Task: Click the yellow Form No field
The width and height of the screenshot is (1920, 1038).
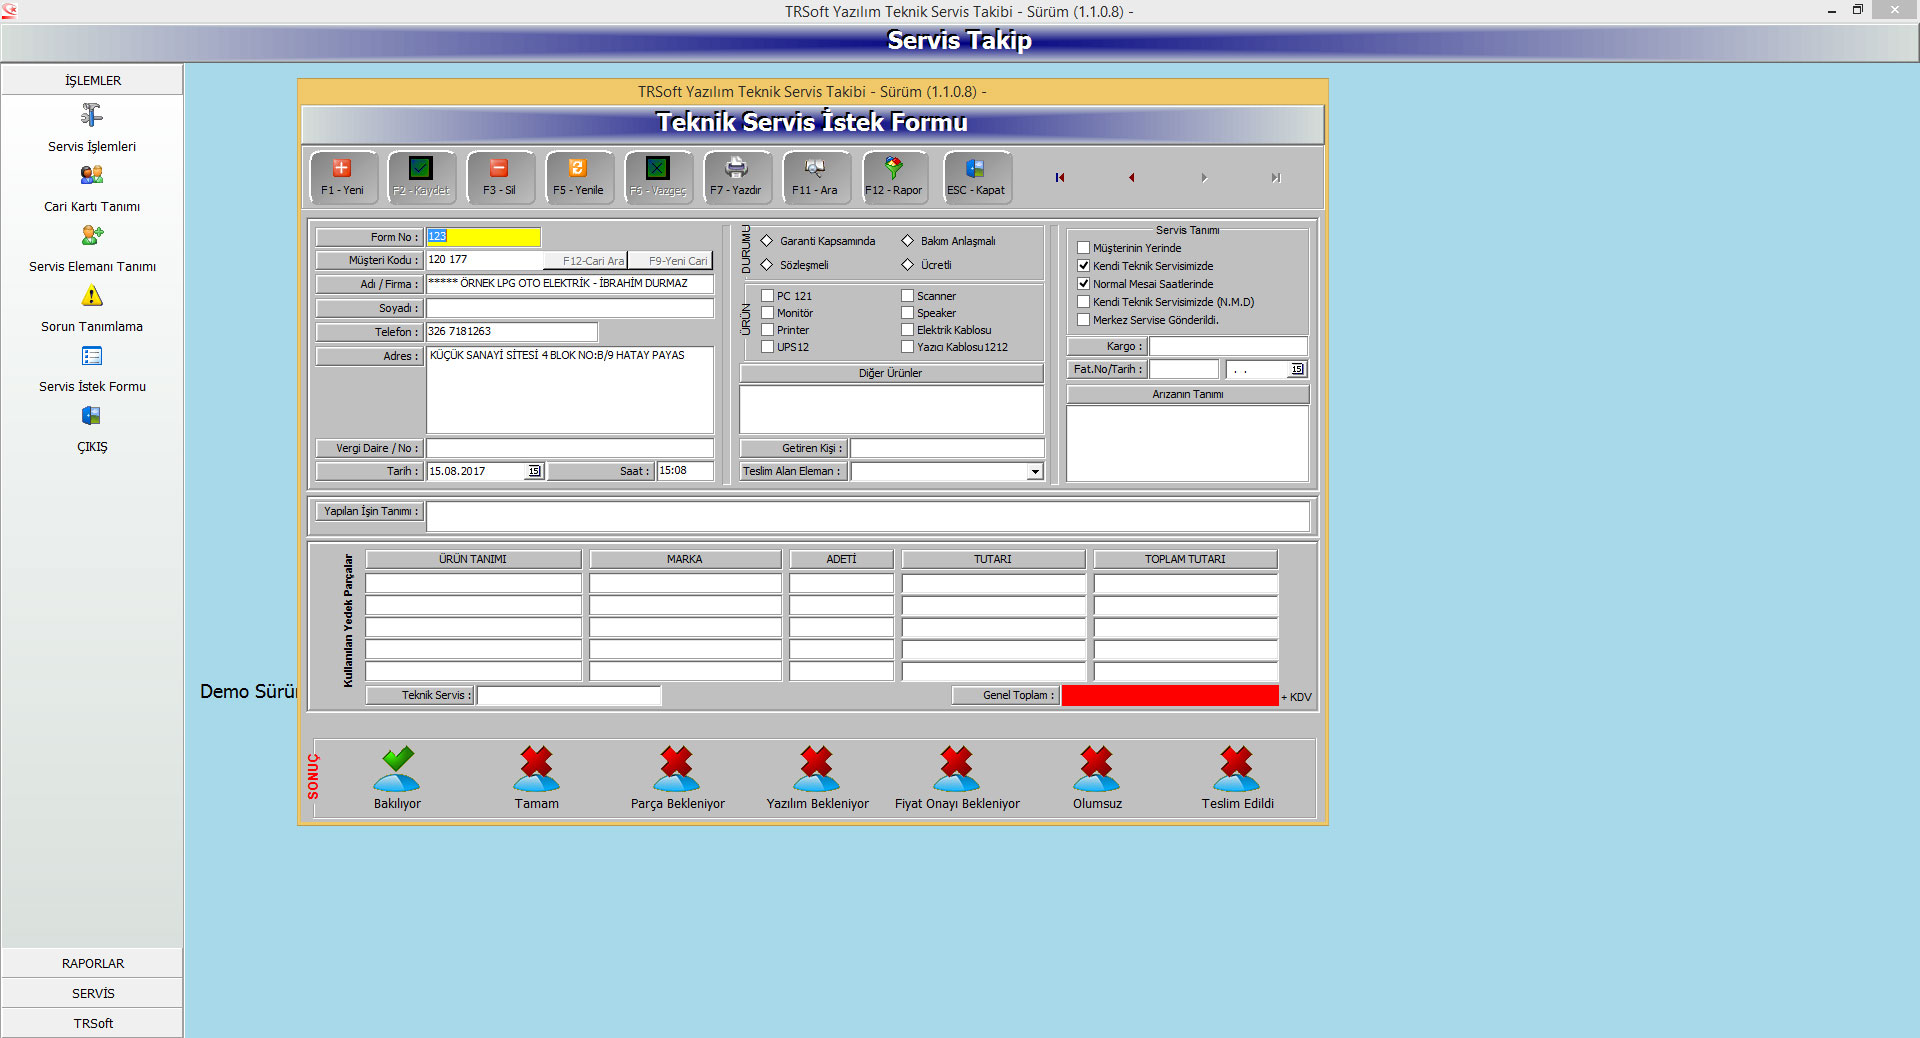Action: (x=483, y=237)
